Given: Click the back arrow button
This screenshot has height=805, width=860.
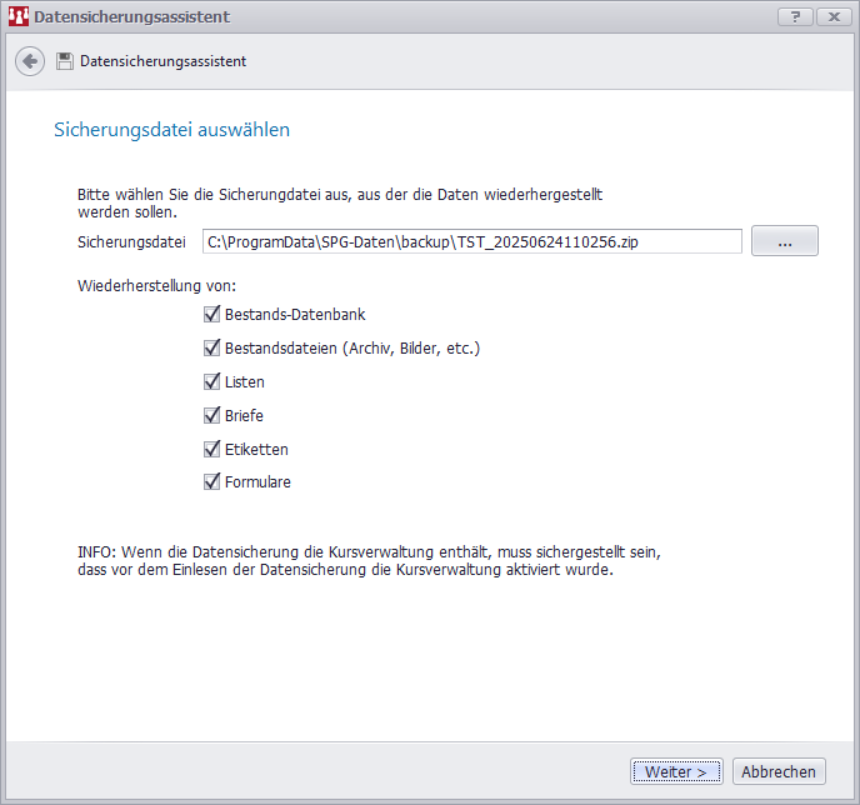Looking at the screenshot, I should pyautogui.click(x=30, y=61).
